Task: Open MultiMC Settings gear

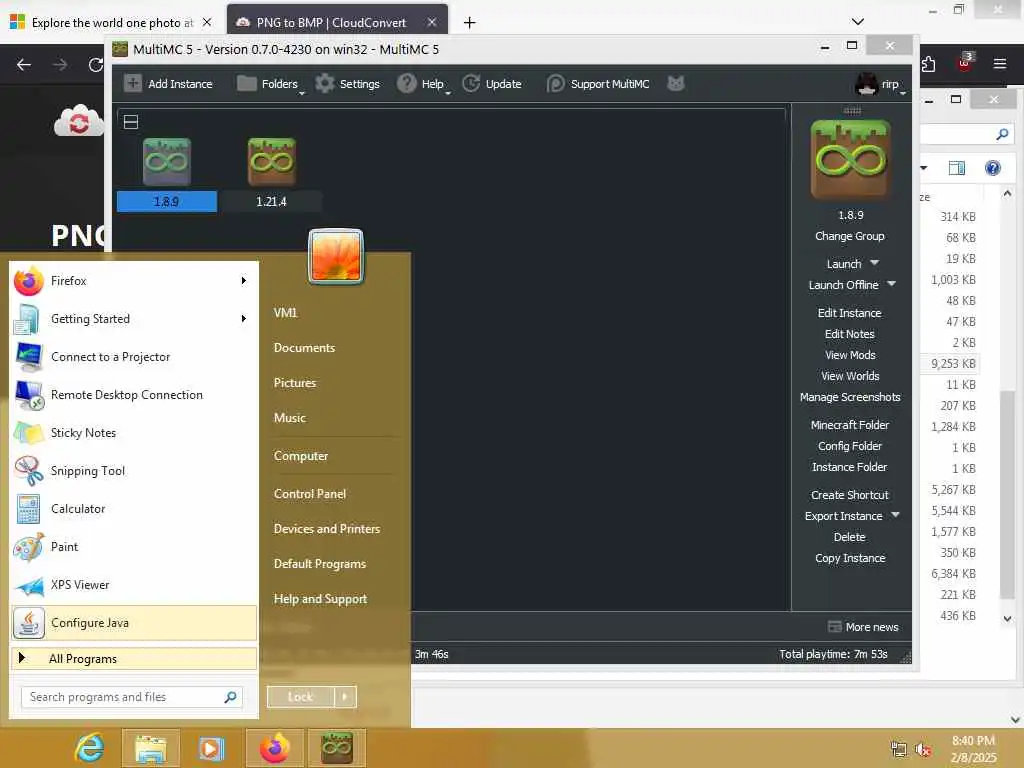Action: pyautogui.click(x=348, y=84)
